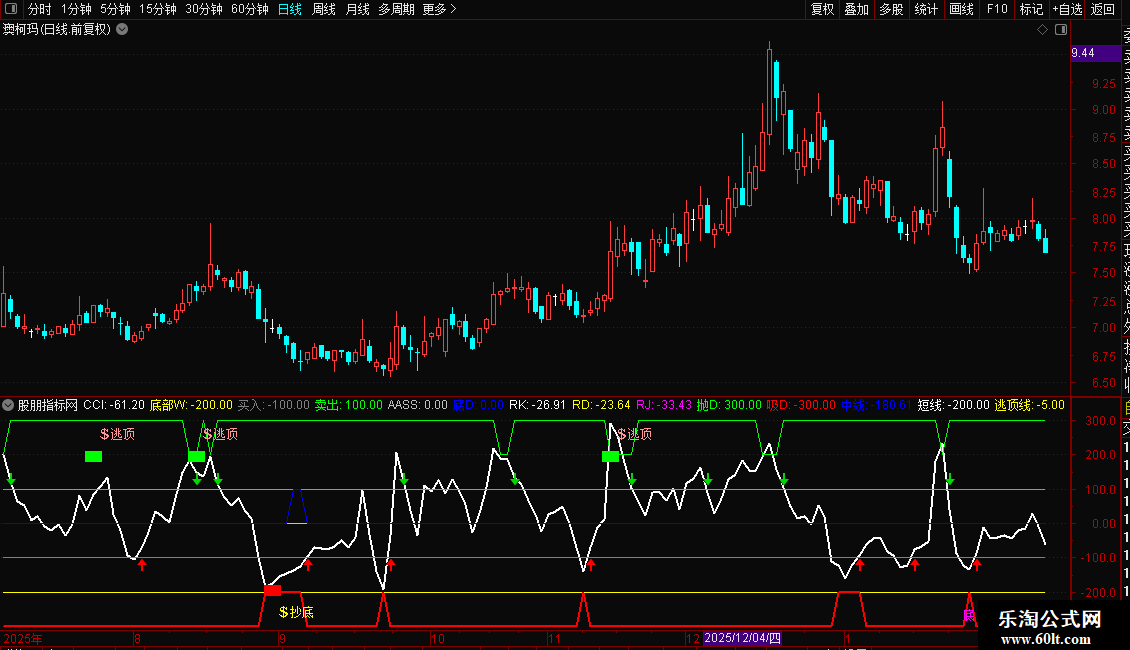
Task: Select the 15分钟 timeframe
Action: coord(157,9)
